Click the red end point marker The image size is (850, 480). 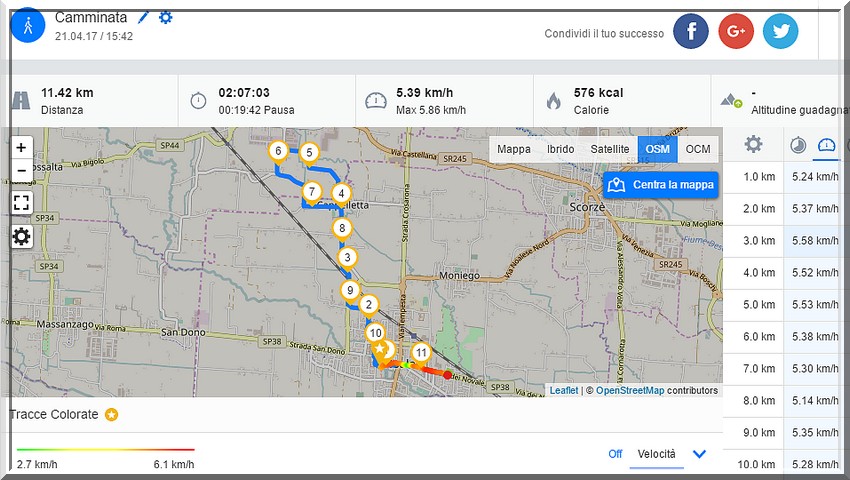448,375
